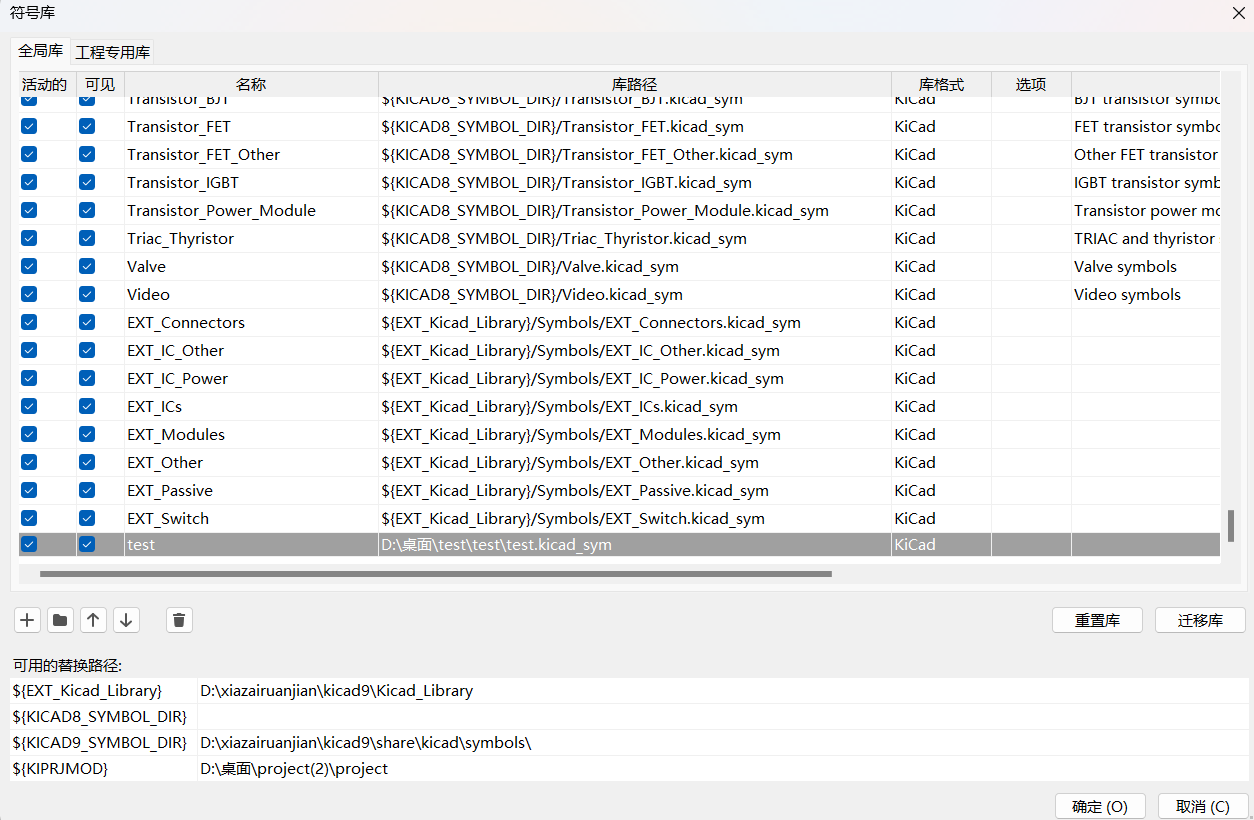Click the 迁移库 button
The width and height of the screenshot is (1254, 820).
coord(1199,620)
